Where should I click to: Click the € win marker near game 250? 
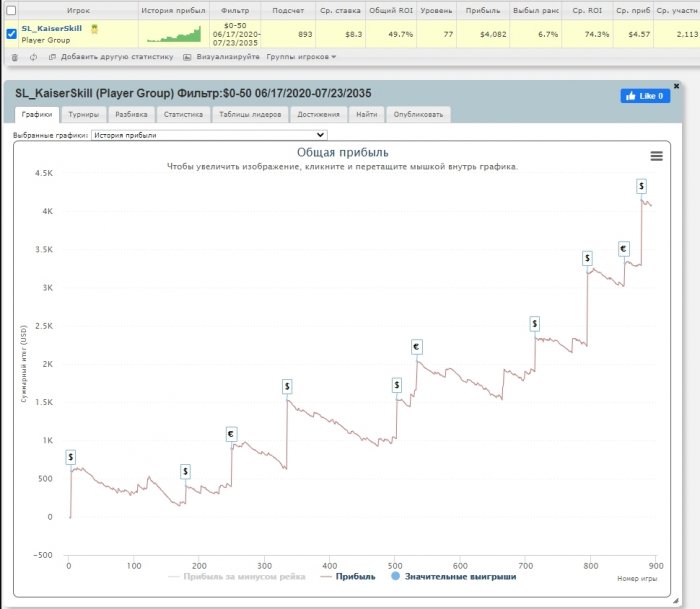231,434
